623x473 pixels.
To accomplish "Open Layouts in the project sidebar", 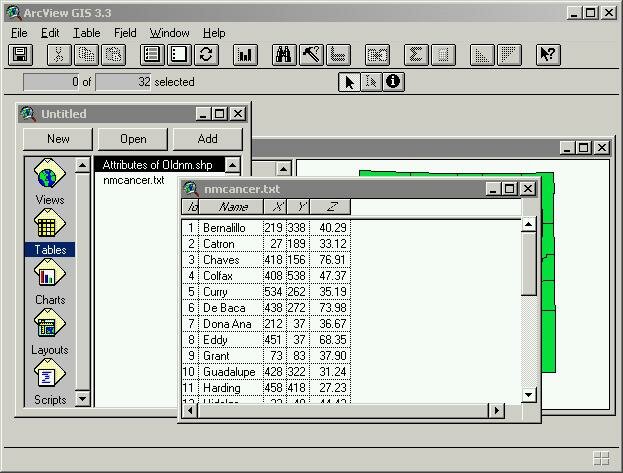I will tap(50, 332).
